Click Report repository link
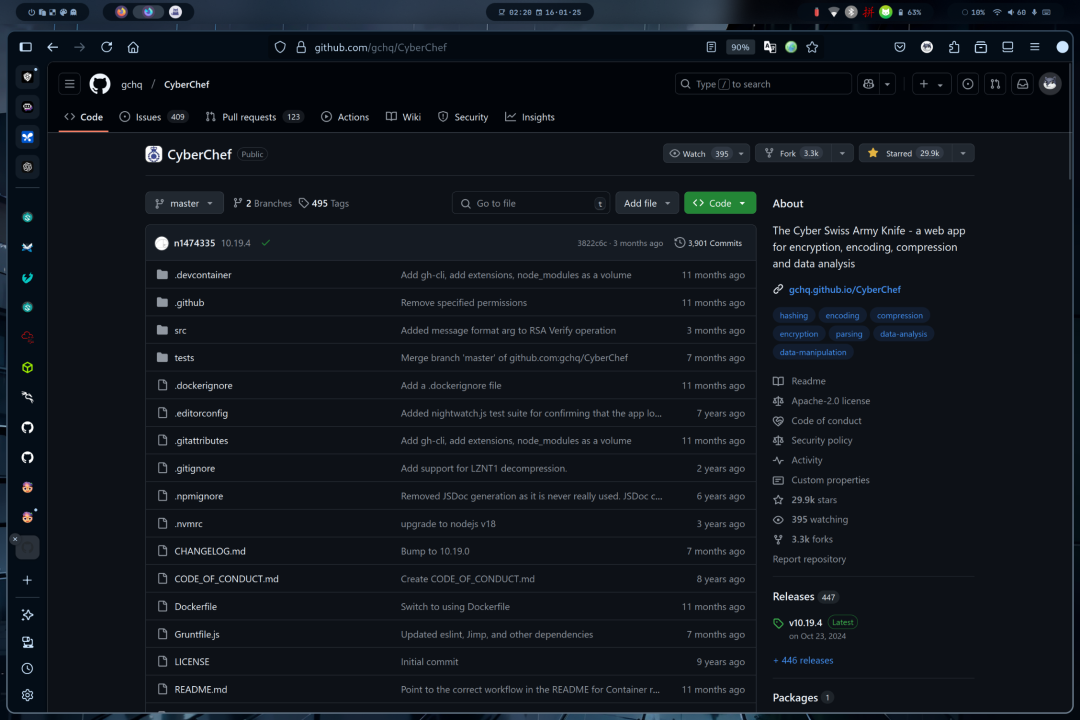This screenshot has height=720, width=1080. [x=809, y=559]
